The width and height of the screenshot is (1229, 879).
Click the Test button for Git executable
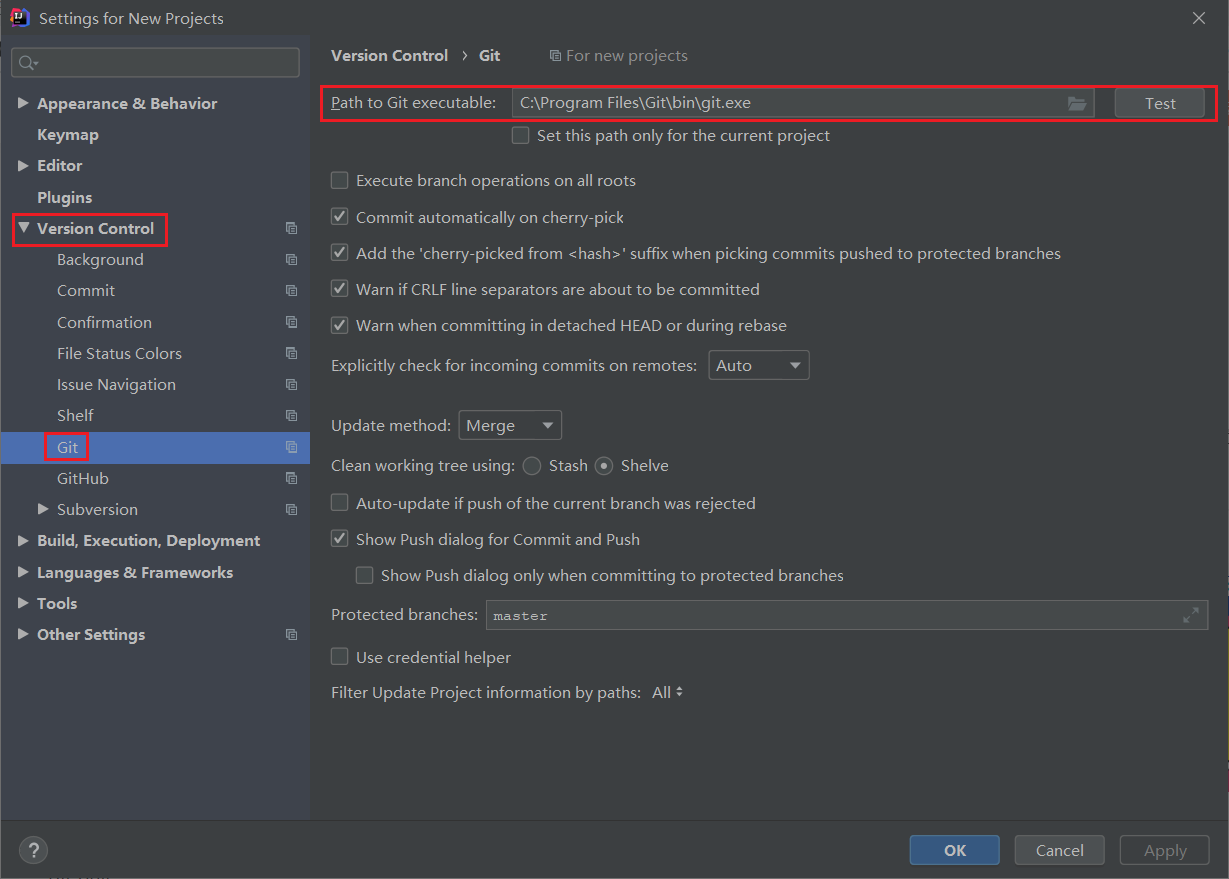point(1160,103)
